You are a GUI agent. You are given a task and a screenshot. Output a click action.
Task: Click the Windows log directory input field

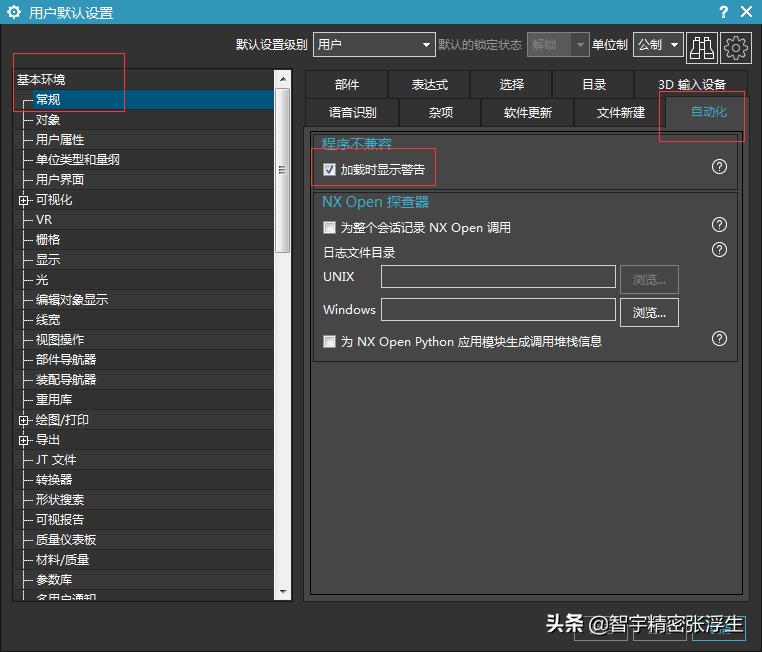[x=498, y=309]
